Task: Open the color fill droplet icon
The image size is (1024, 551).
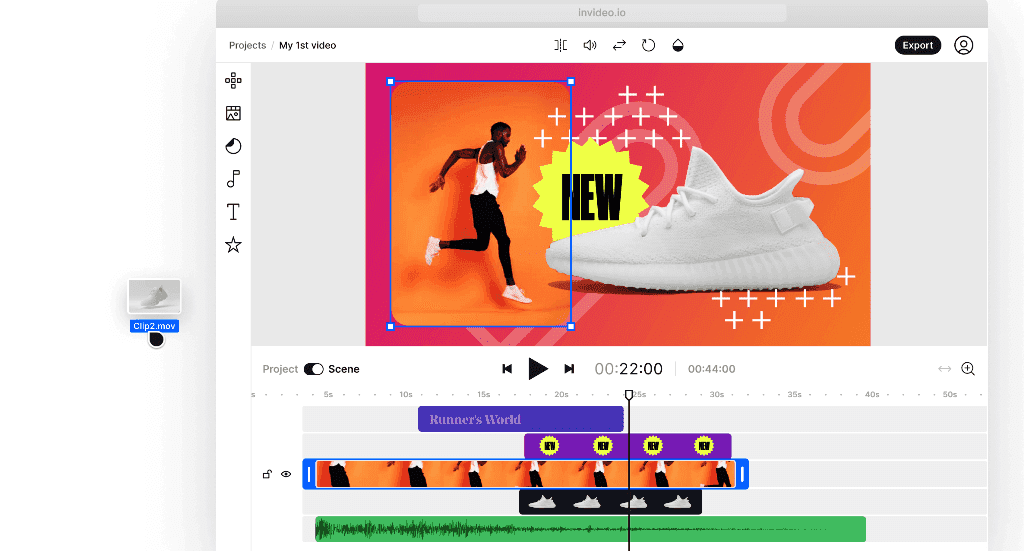Action: pyautogui.click(x=678, y=45)
